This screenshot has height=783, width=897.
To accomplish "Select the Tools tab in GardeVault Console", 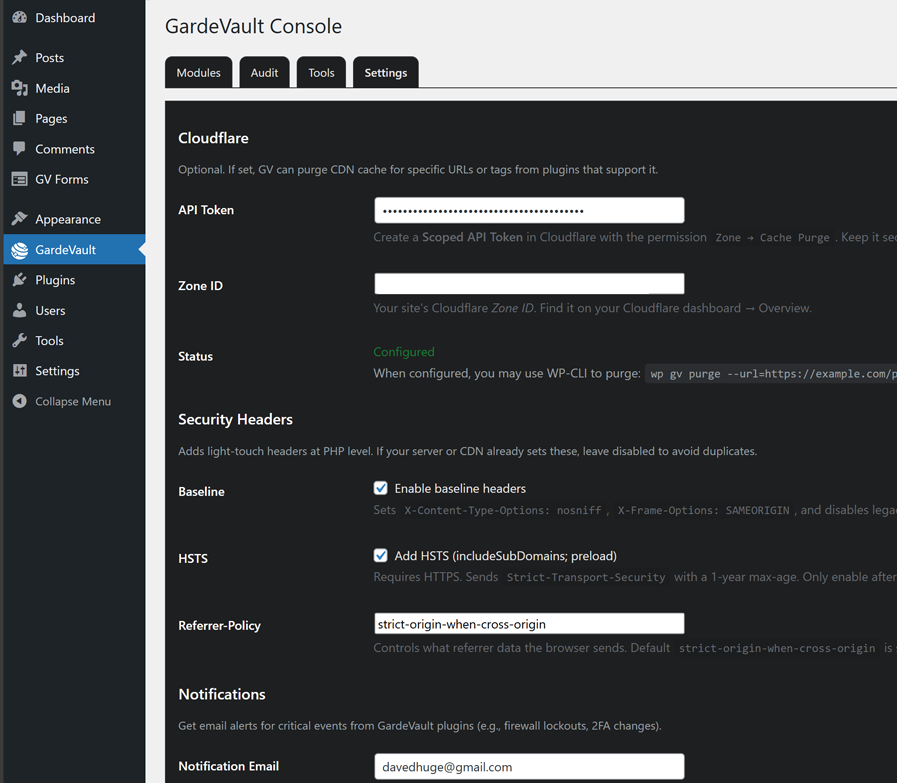I will coord(321,72).
